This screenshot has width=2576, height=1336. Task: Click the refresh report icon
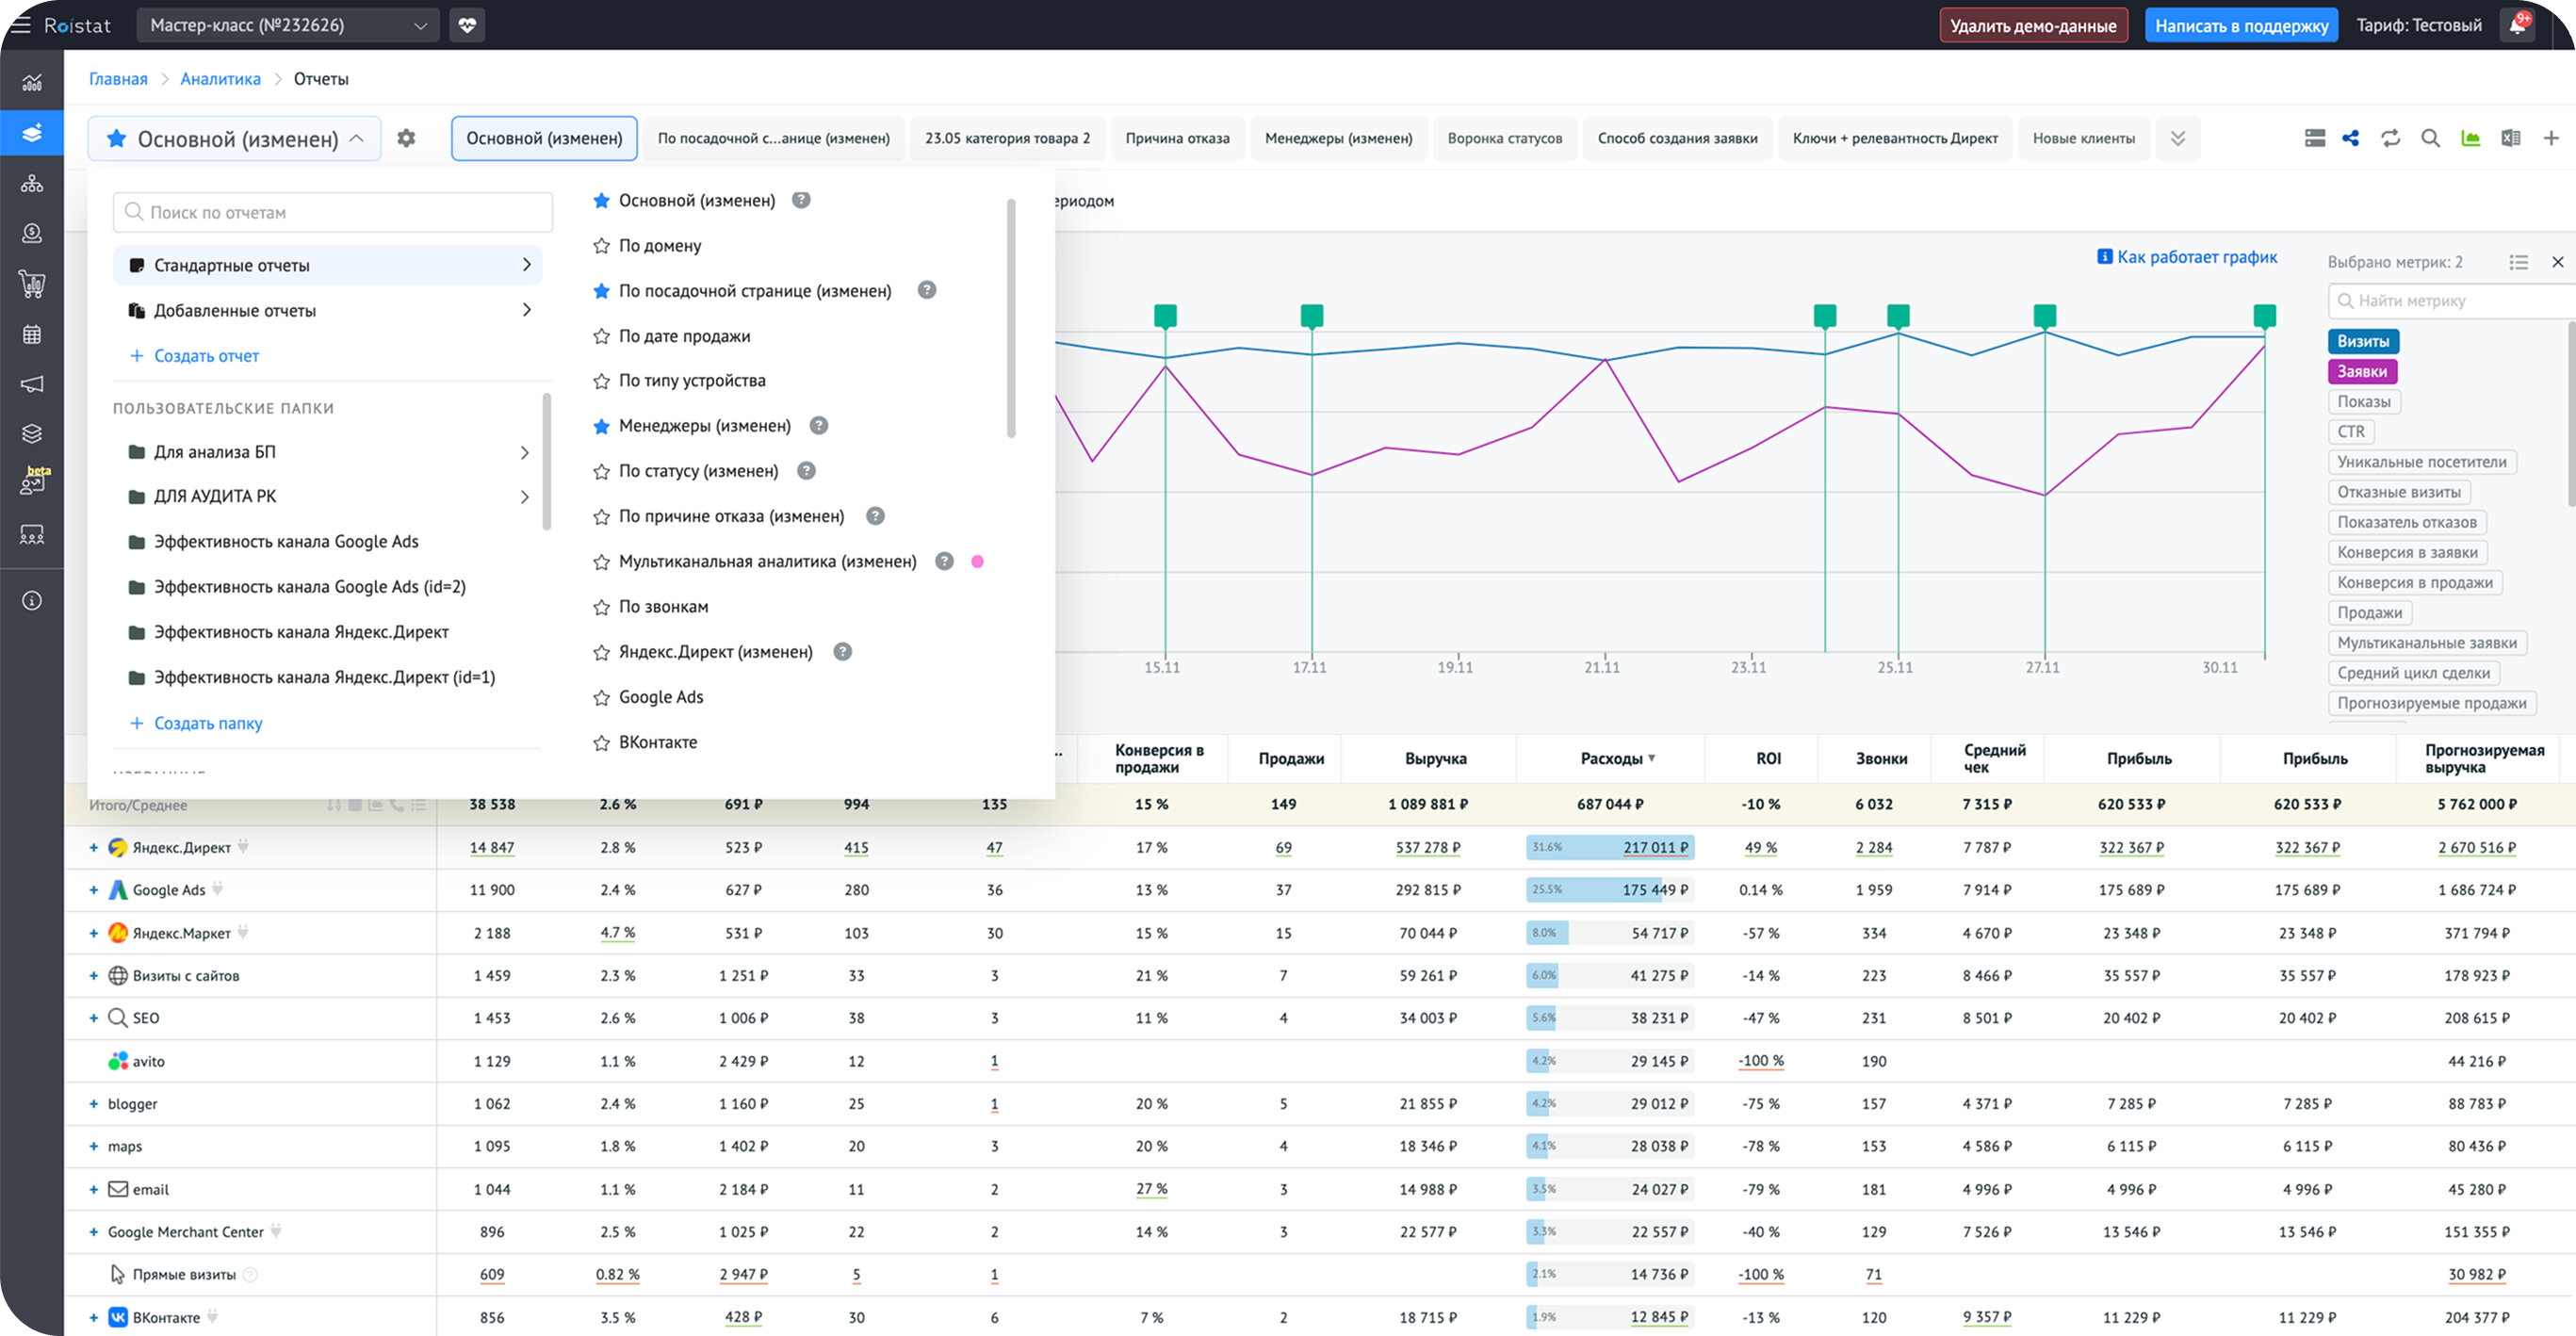tap(2390, 138)
